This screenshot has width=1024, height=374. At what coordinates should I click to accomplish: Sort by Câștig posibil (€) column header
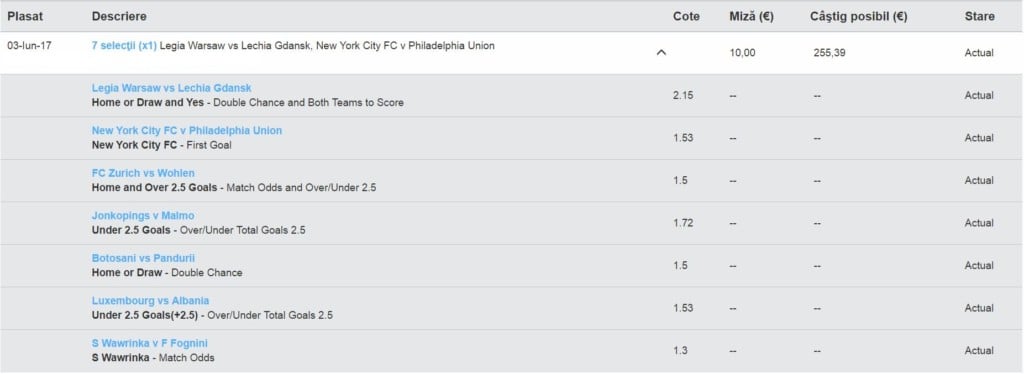(858, 16)
